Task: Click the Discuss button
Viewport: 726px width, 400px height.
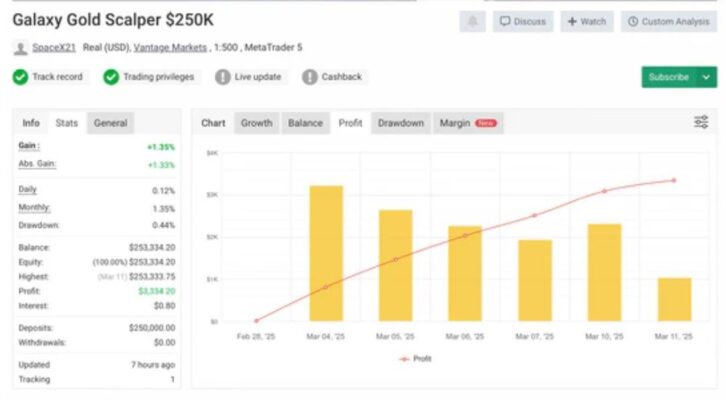Action: [523, 21]
